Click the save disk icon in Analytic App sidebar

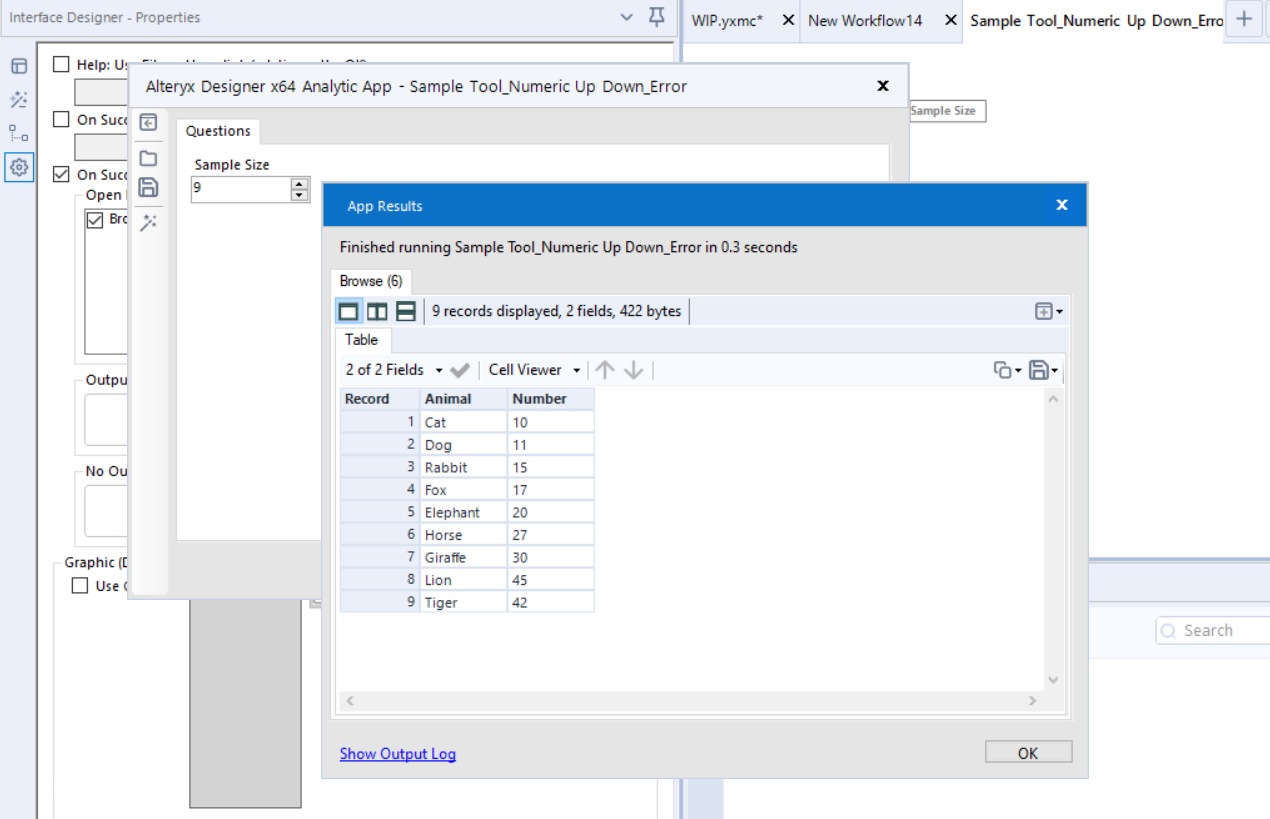pyautogui.click(x=148, y=187)
